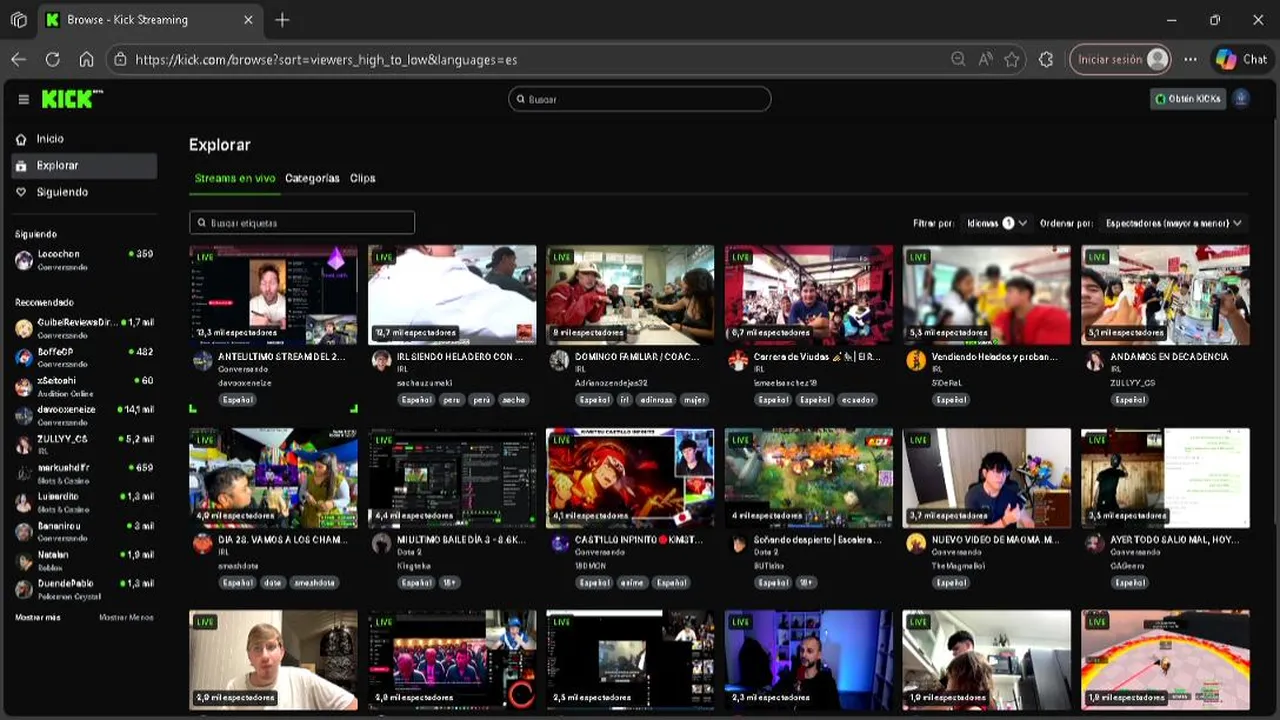Open stream thumbnail with 8,7 mil espectadores
This screenshot has width=1280, height=720.
click(x=808, y=295)
